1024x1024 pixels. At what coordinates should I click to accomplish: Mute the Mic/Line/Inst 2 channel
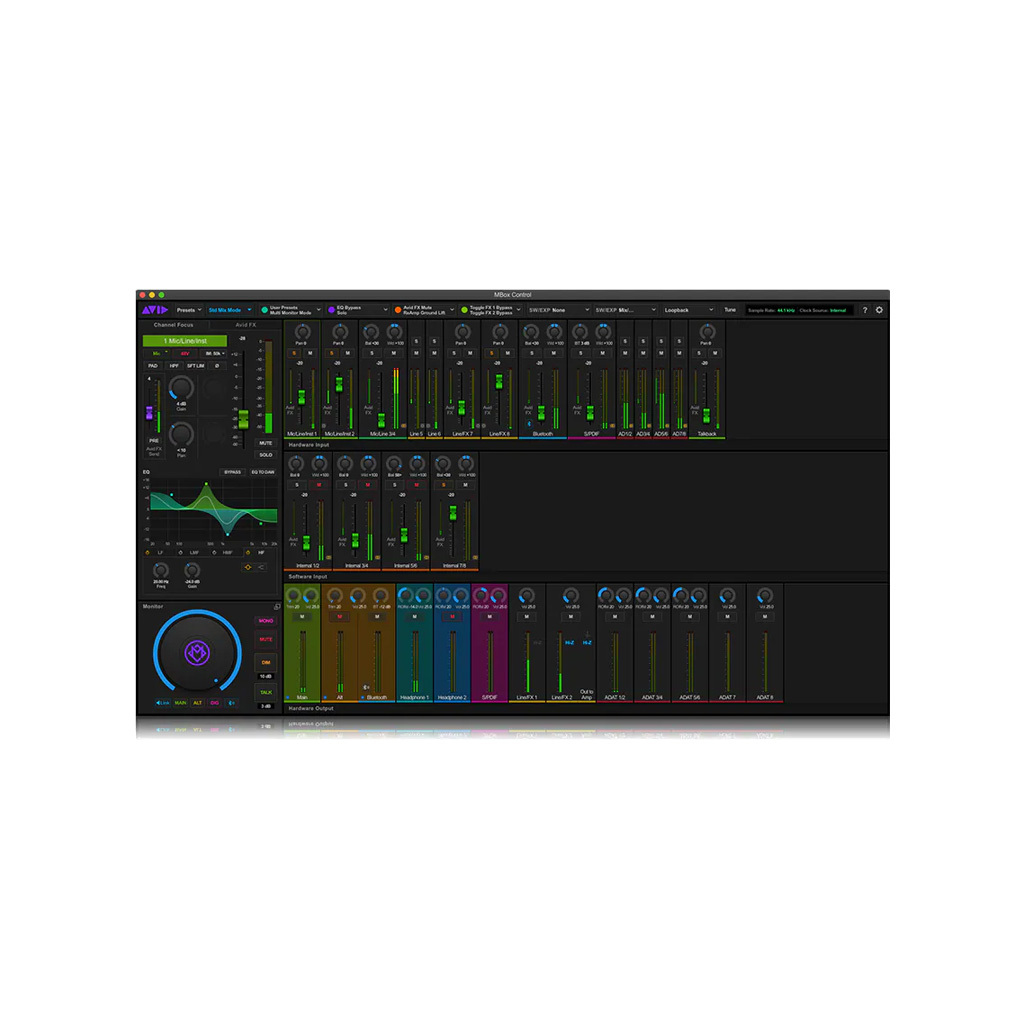click(347, 353)
